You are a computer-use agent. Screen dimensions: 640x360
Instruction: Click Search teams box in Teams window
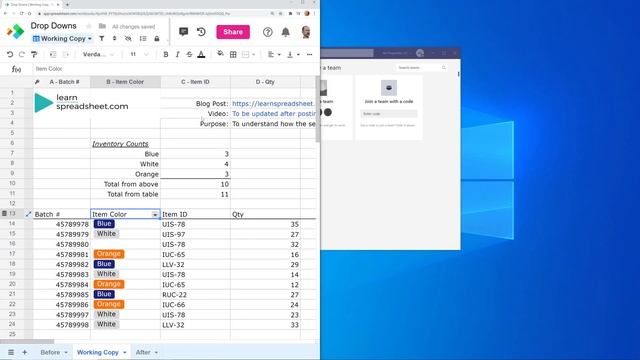pyautogui.click(x=422, y=68)
